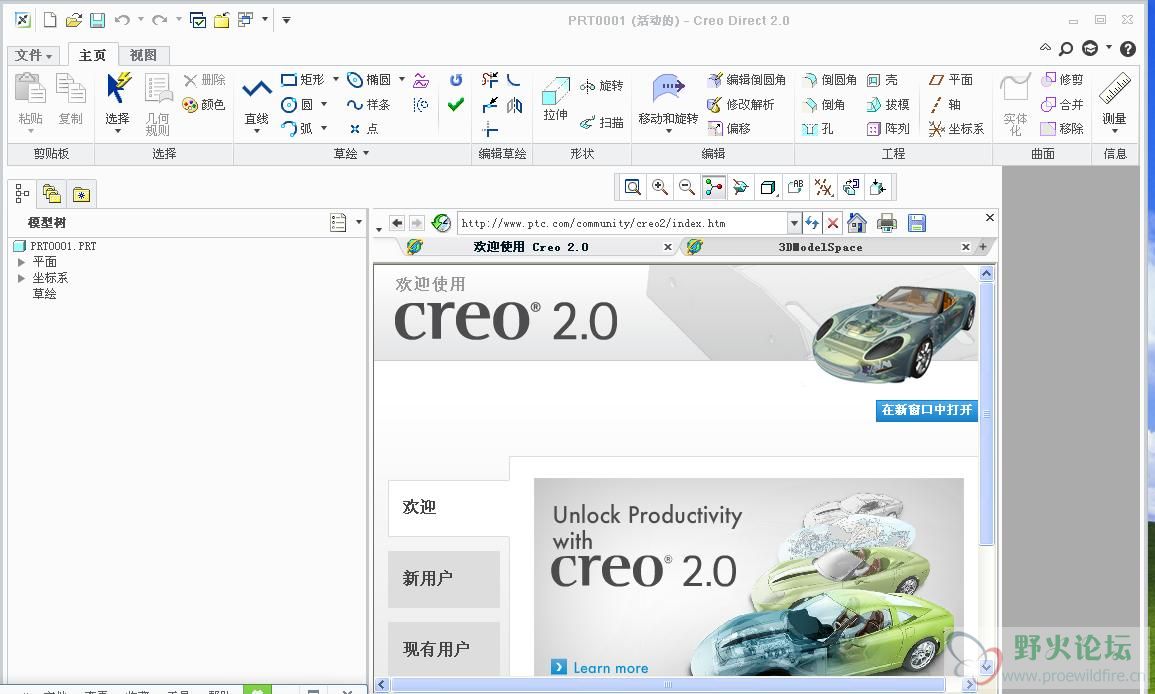
Task: Toggle annotation display in view toolbar
Action: tap(796, 187)
